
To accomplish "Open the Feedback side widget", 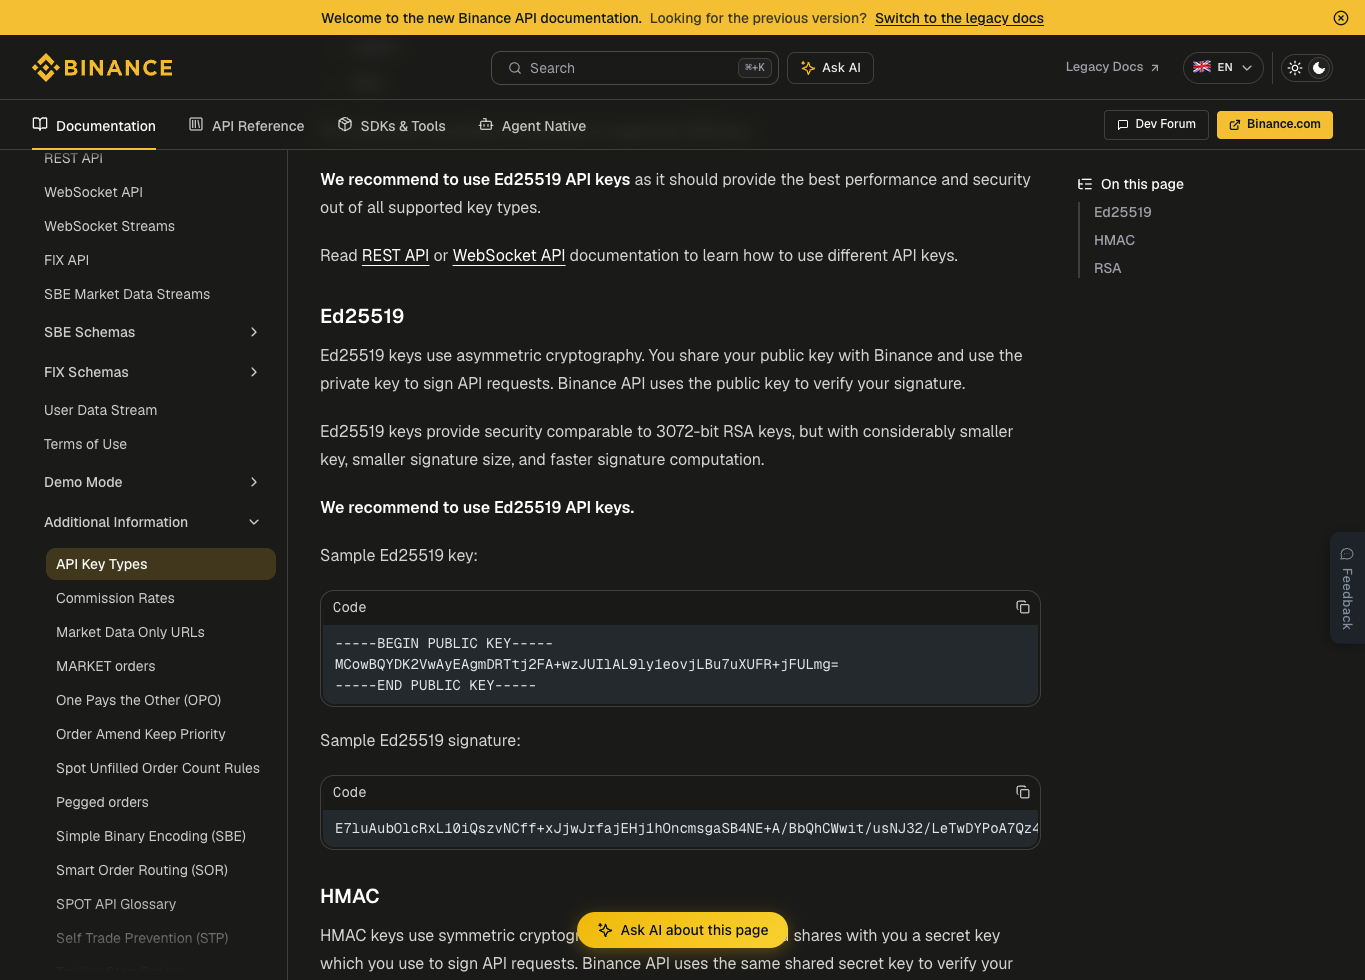I will [x=1347, y=588].
